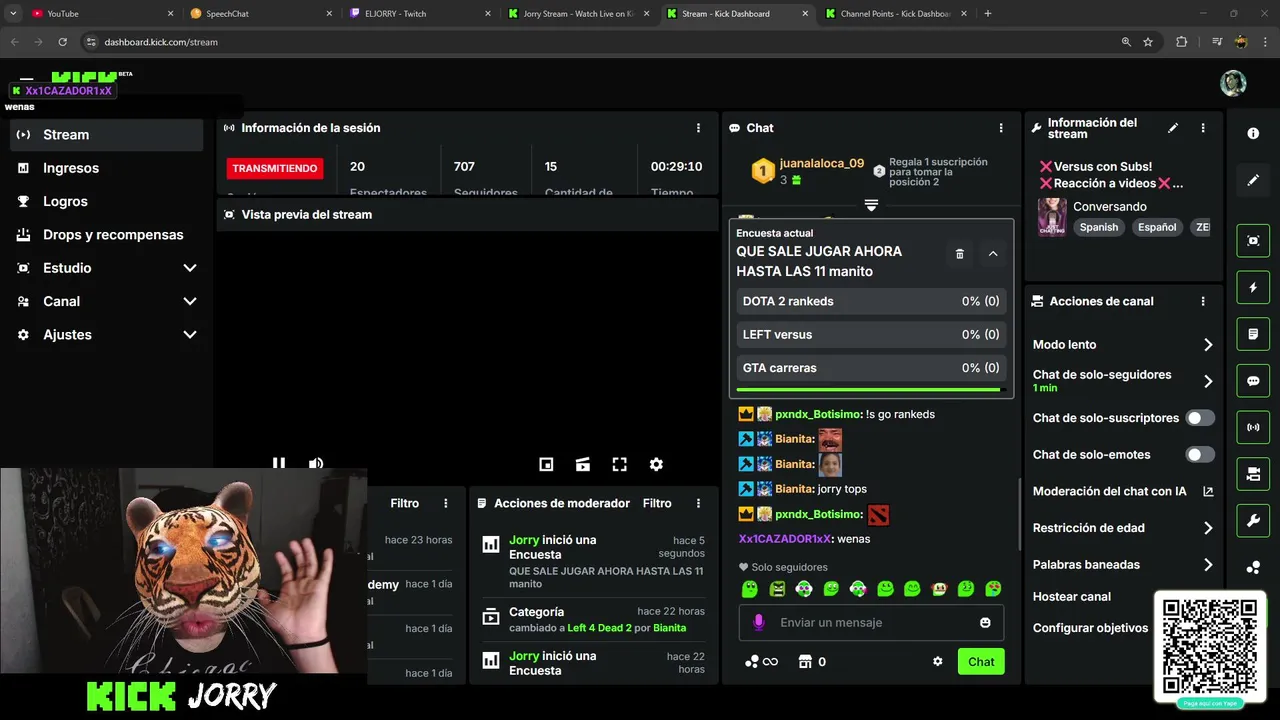1280x720 pixels.
Task: Open Ingresos in left sidebar
Action: 106,168
